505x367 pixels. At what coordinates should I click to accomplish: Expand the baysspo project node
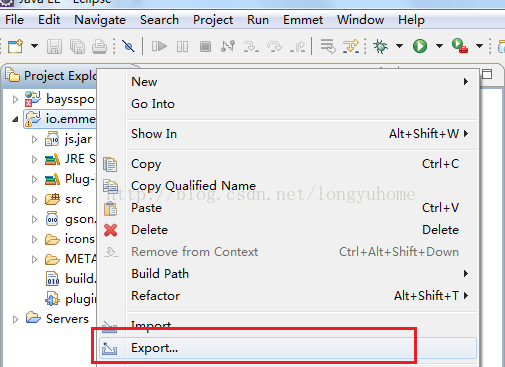tap(15, 99)
